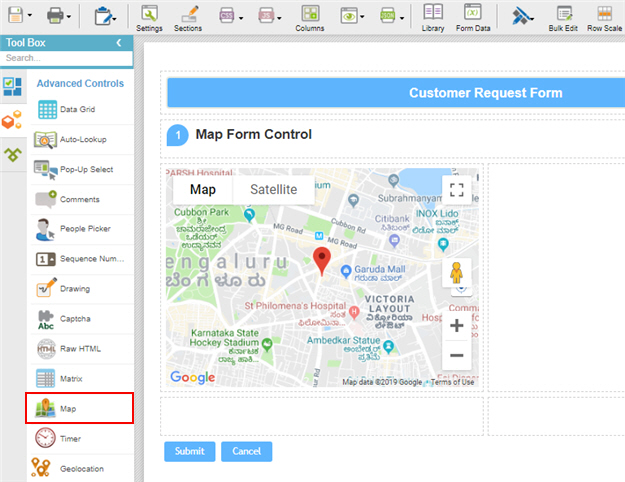Select the Map control

click(79, 408)
